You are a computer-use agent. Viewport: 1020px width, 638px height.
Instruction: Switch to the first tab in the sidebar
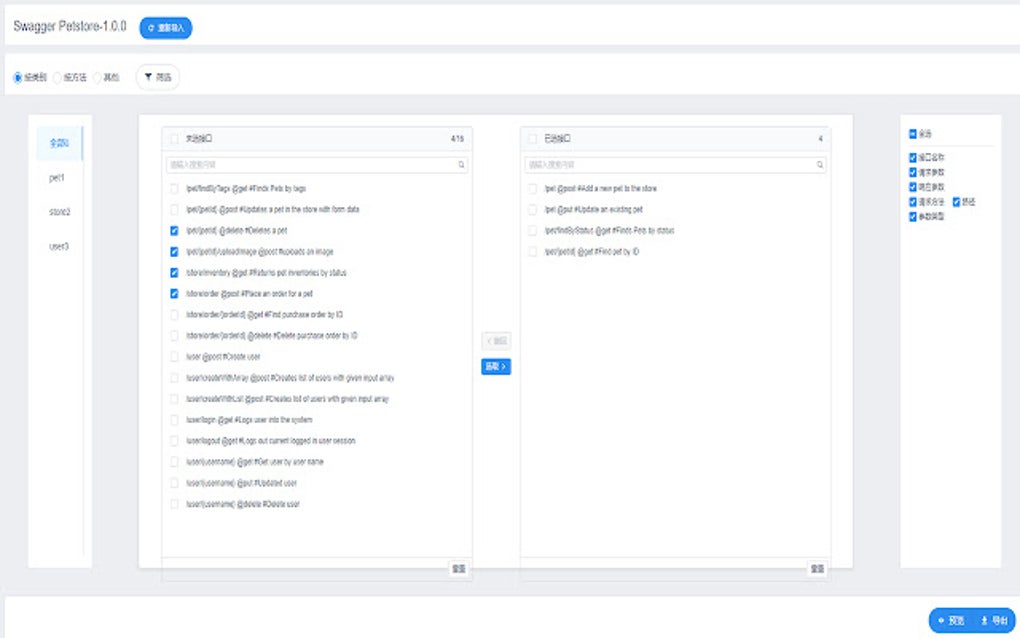[58, 142]
